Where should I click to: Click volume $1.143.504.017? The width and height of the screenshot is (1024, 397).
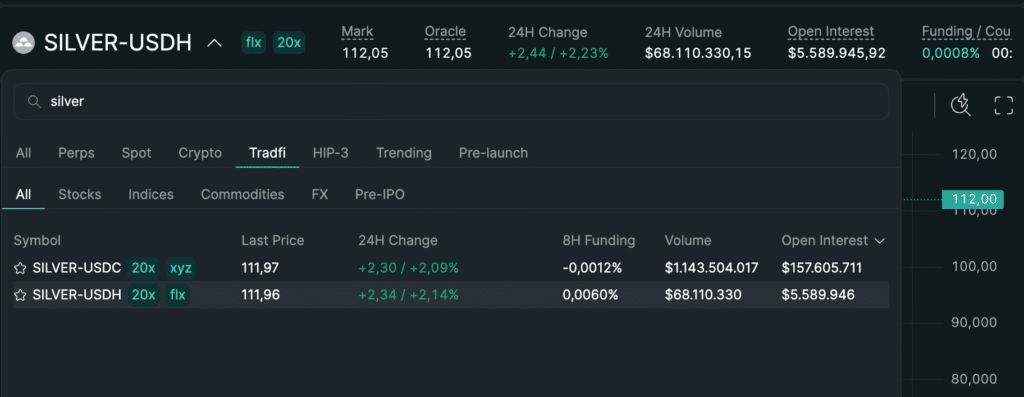pyautogui.click(x=712, y=268)
